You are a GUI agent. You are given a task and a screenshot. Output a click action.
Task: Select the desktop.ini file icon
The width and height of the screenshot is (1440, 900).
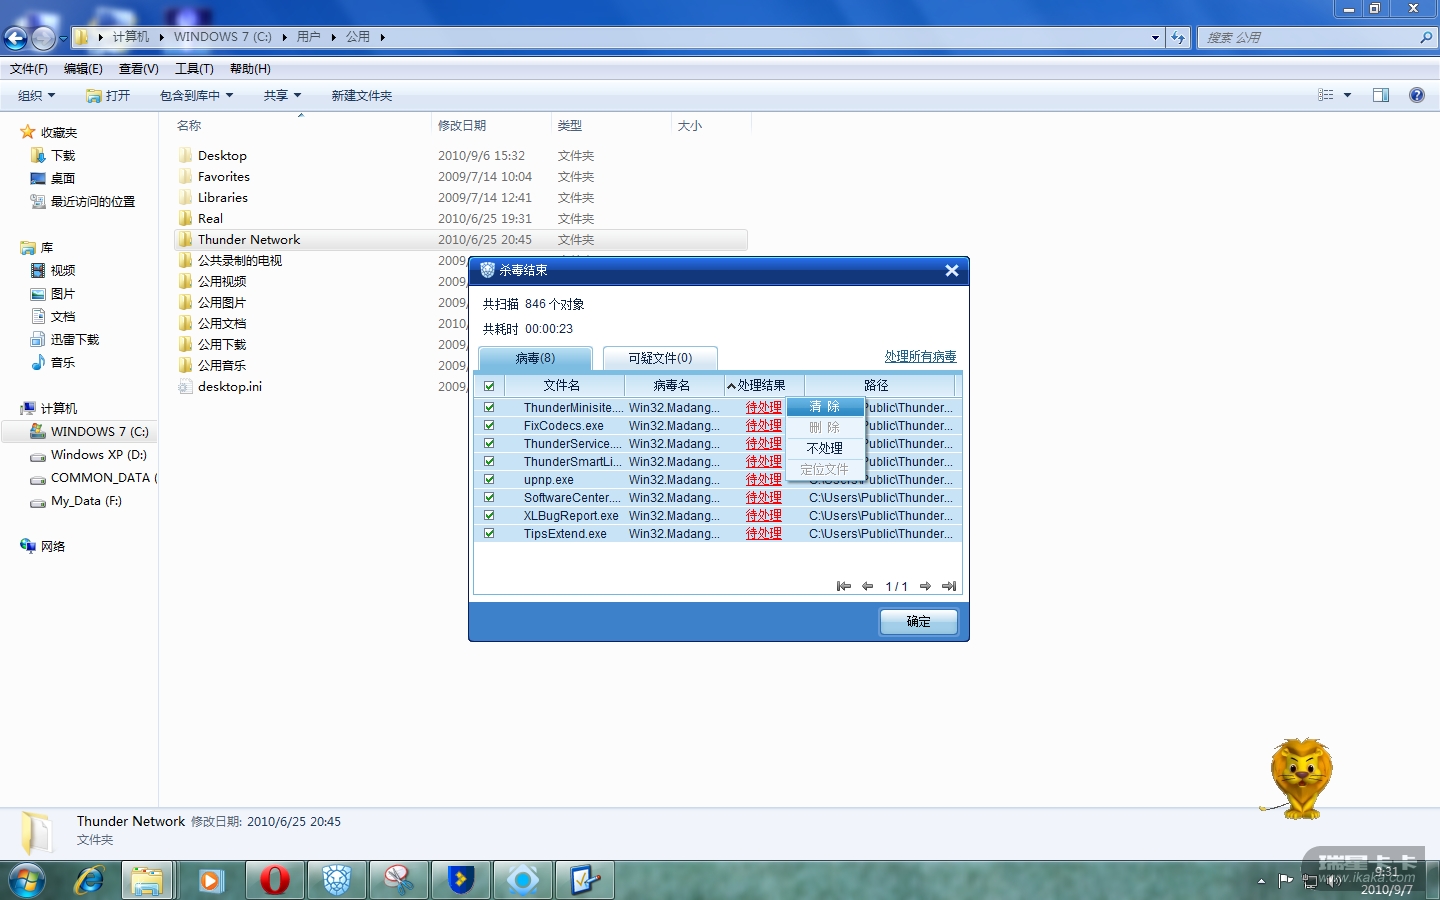coord(185,387)
